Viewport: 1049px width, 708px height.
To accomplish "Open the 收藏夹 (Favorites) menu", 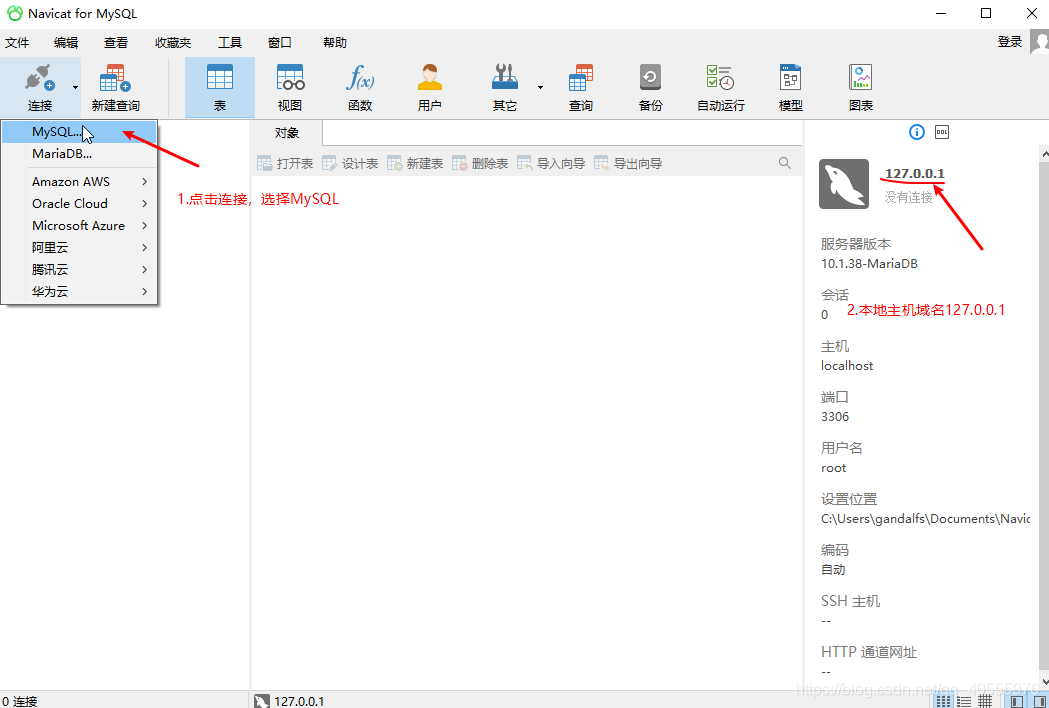I will pos(173,43).
